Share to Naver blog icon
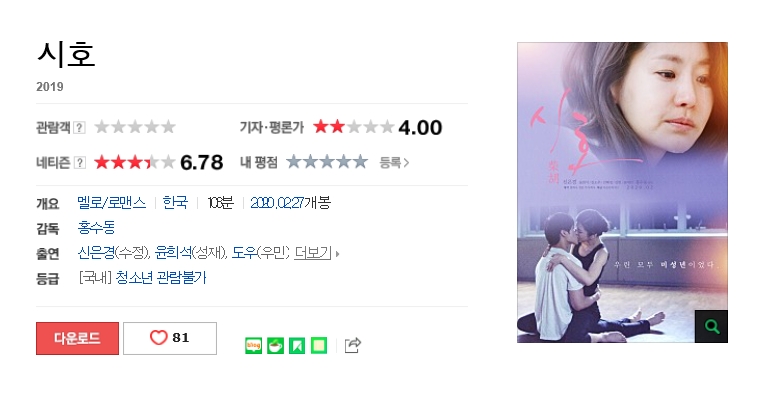 (x=253, y=345)
